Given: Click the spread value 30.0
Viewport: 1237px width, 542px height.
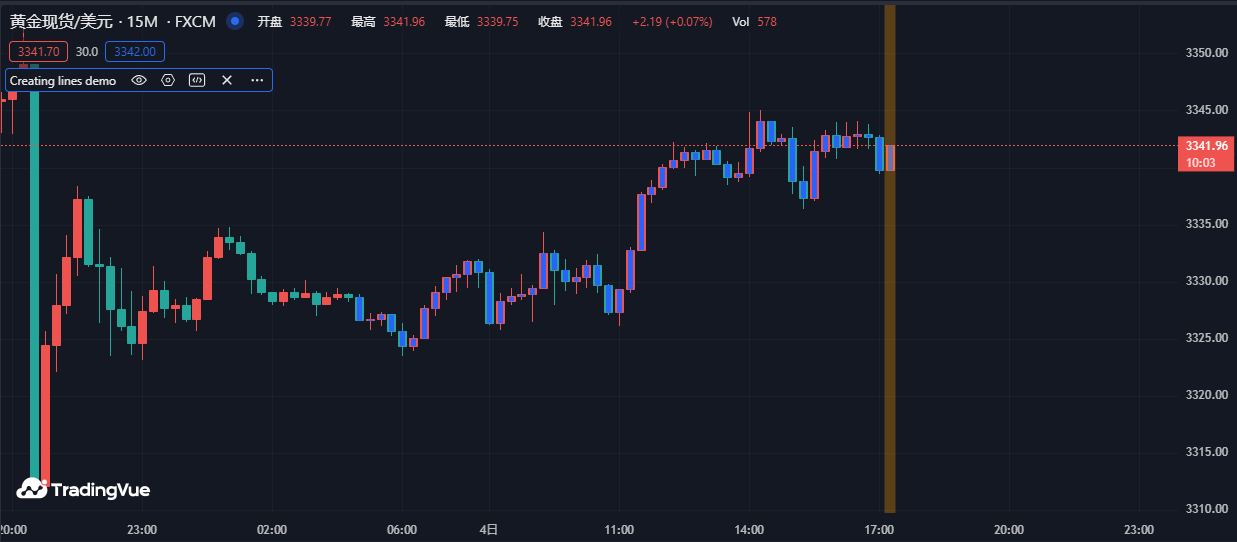Looking at the screenshot, I should pos(87,52).
